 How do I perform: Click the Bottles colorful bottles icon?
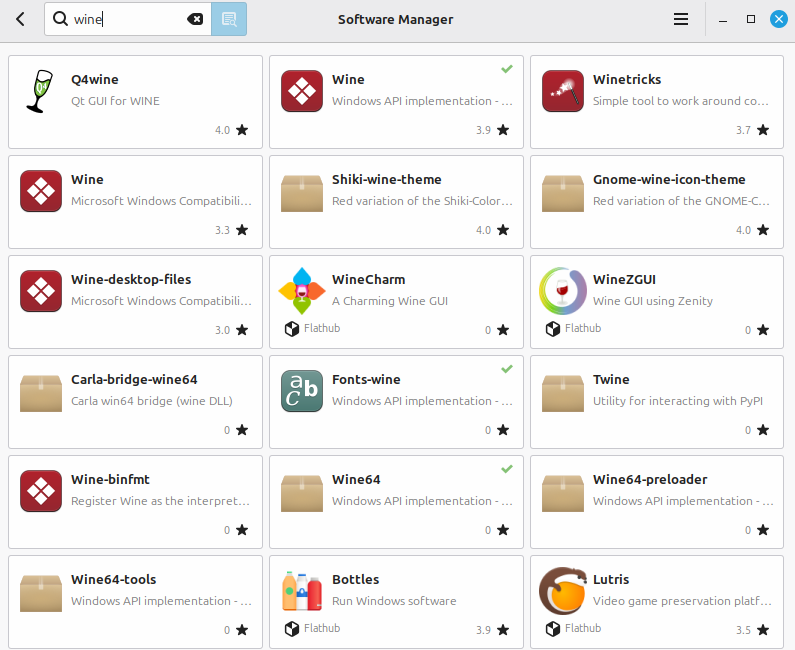[x=302, y=591]
